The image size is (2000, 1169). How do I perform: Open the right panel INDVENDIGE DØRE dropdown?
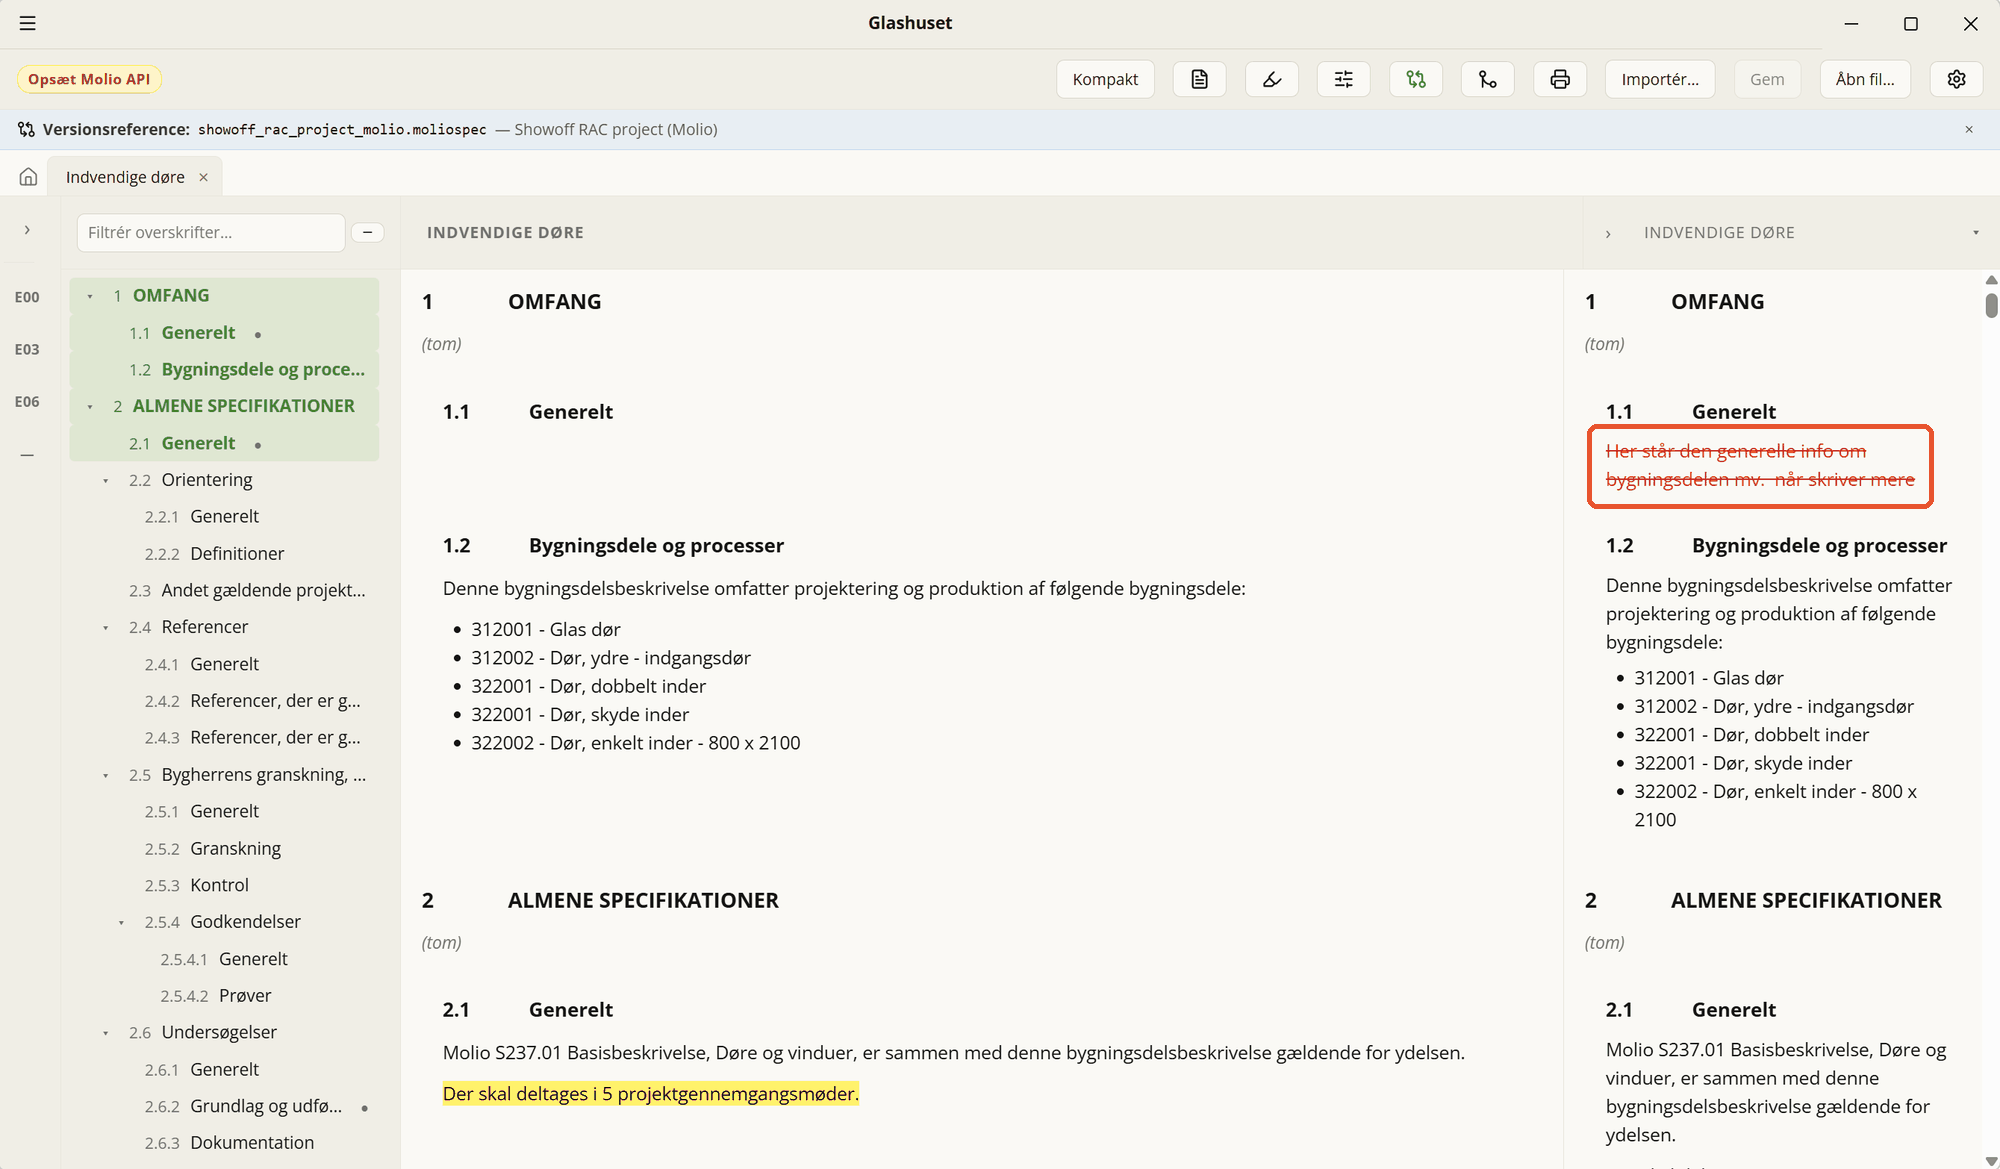[x=1975, y=233]
